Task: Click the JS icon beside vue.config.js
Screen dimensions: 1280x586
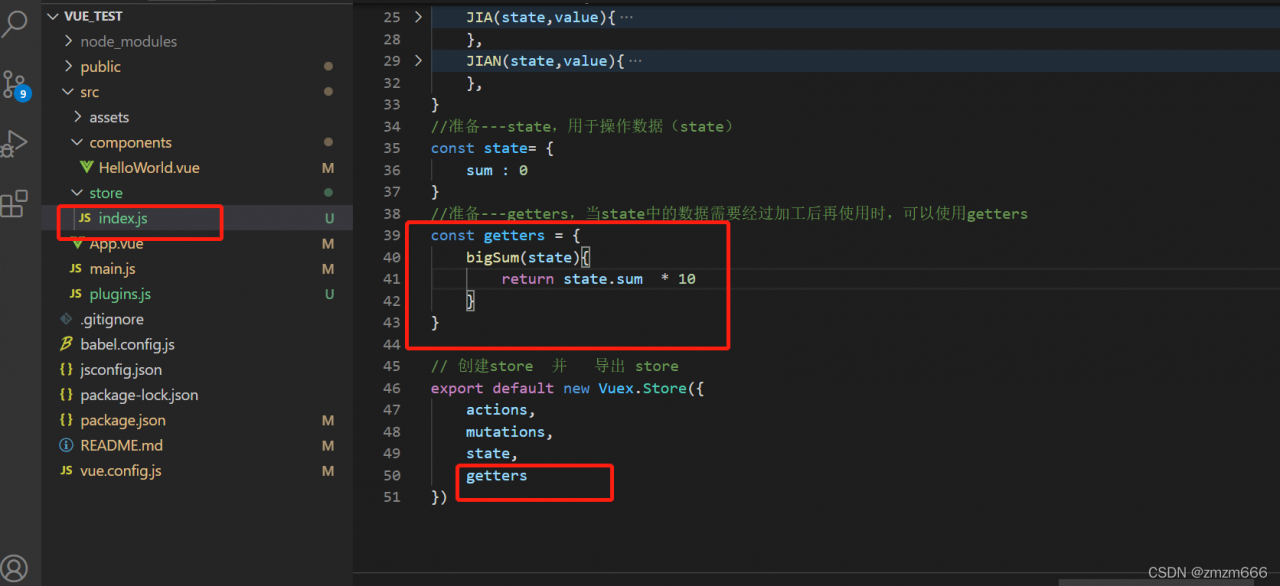Action: 66,471
